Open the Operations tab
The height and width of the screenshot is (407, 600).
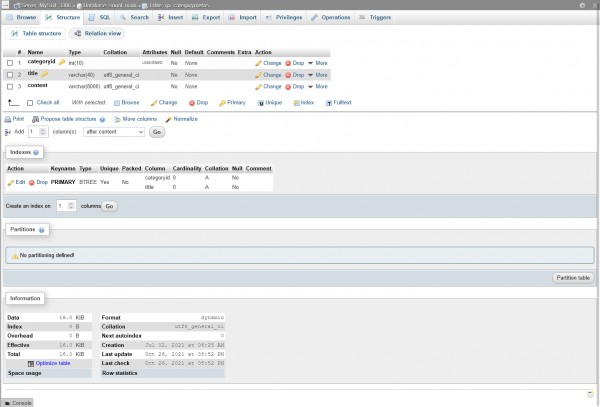tap(331, 17)
